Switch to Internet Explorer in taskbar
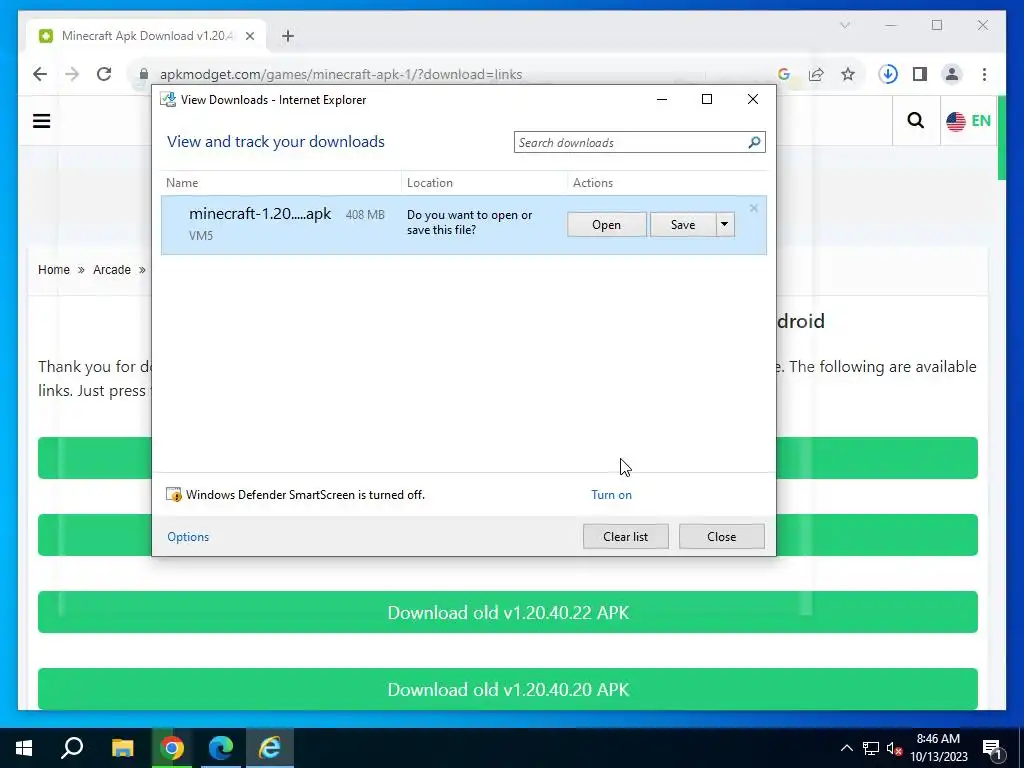The width and height of the screenshot is (1024, 768). coord(270,748)
